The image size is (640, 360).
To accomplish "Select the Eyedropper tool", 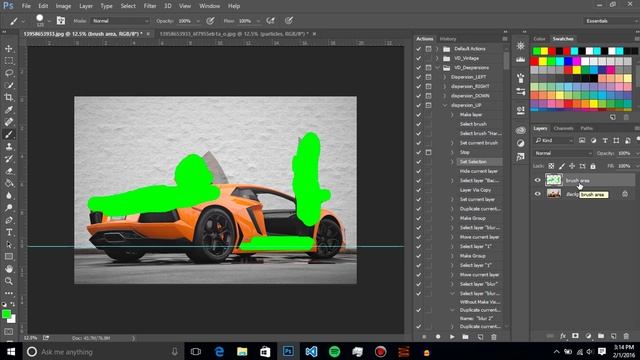I will click(x=9, y=110).
